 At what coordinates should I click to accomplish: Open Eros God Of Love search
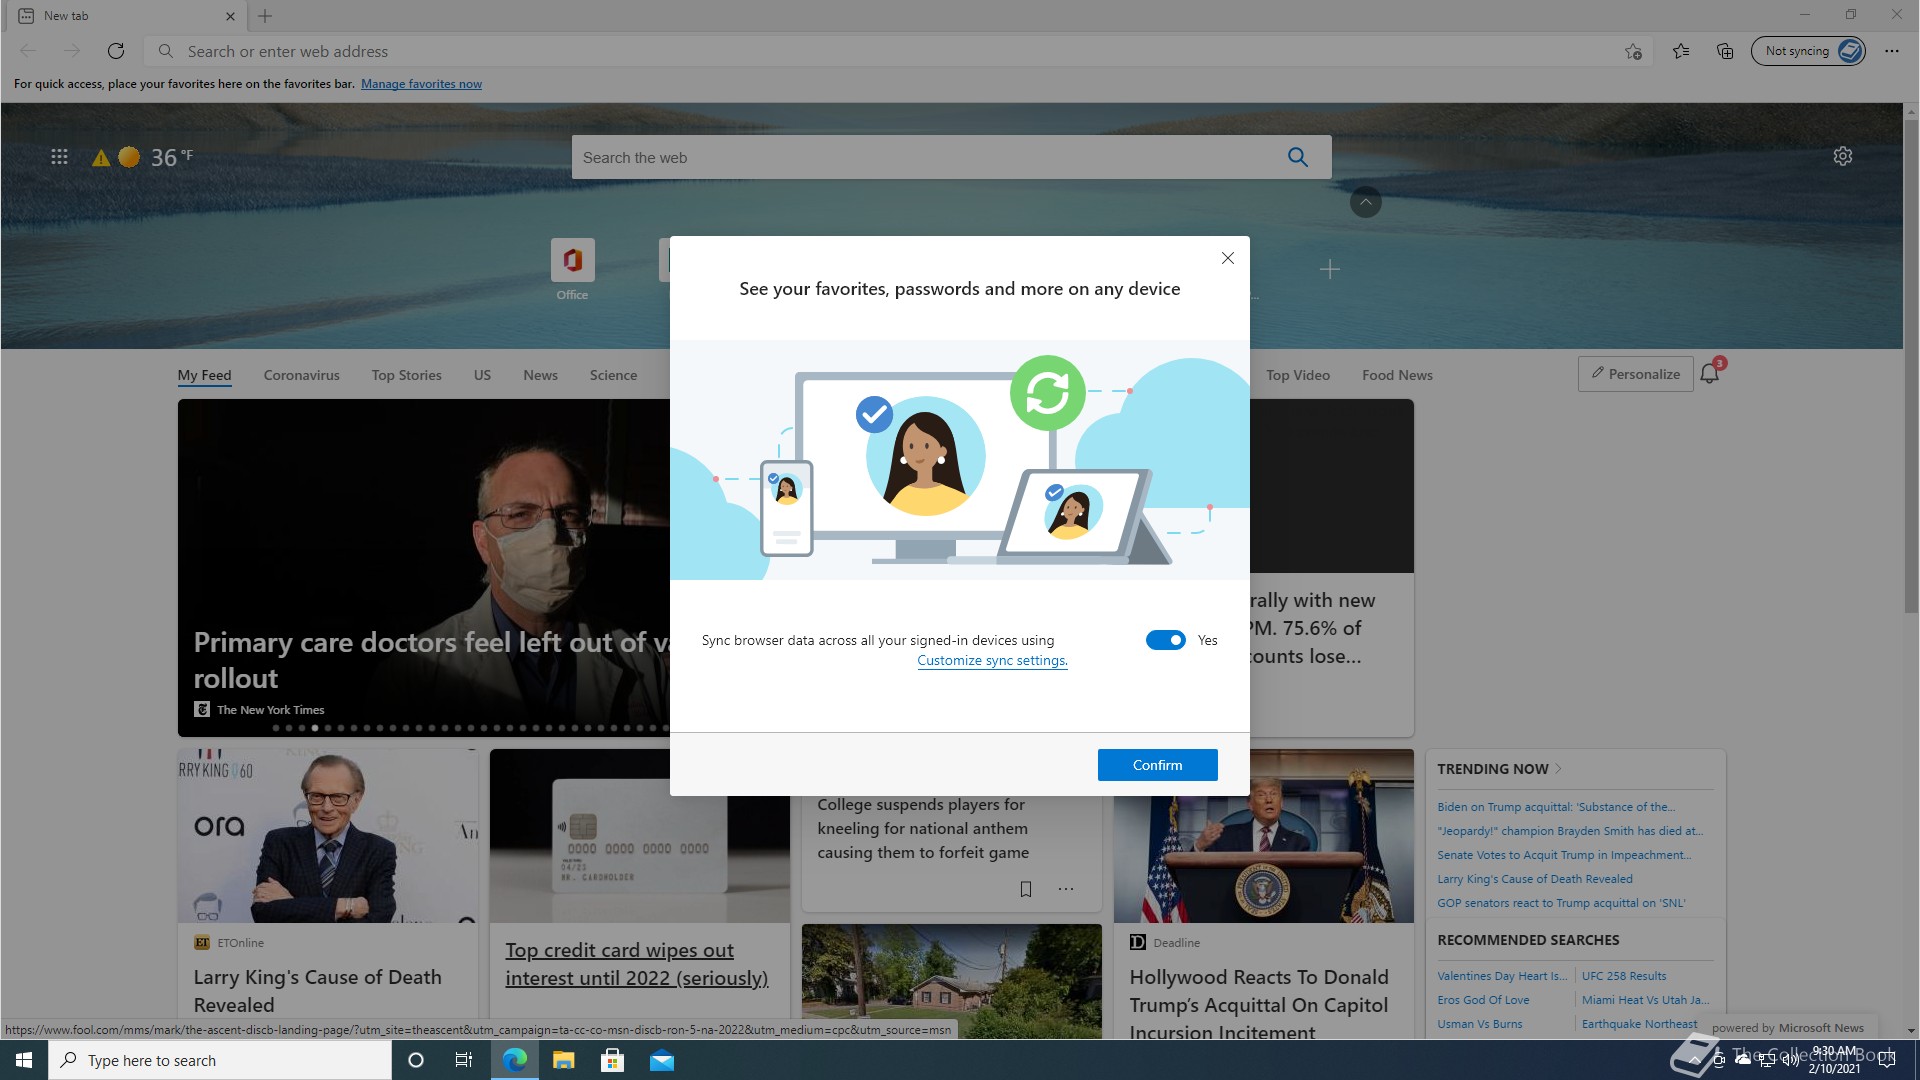click(1483, 1000)
